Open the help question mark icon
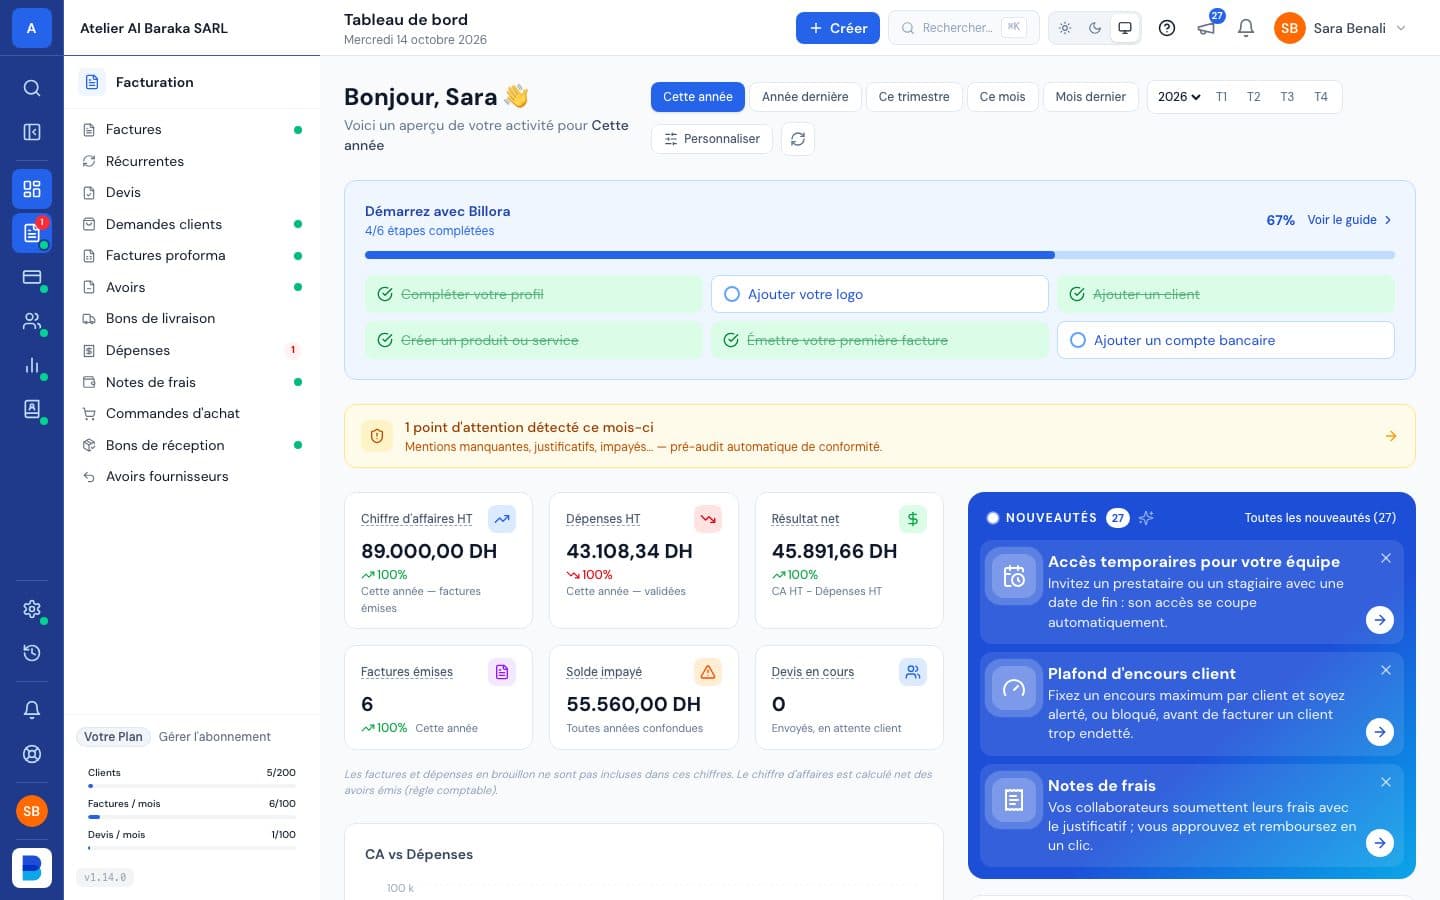Screen dimensions: 1440x900 1167,28
